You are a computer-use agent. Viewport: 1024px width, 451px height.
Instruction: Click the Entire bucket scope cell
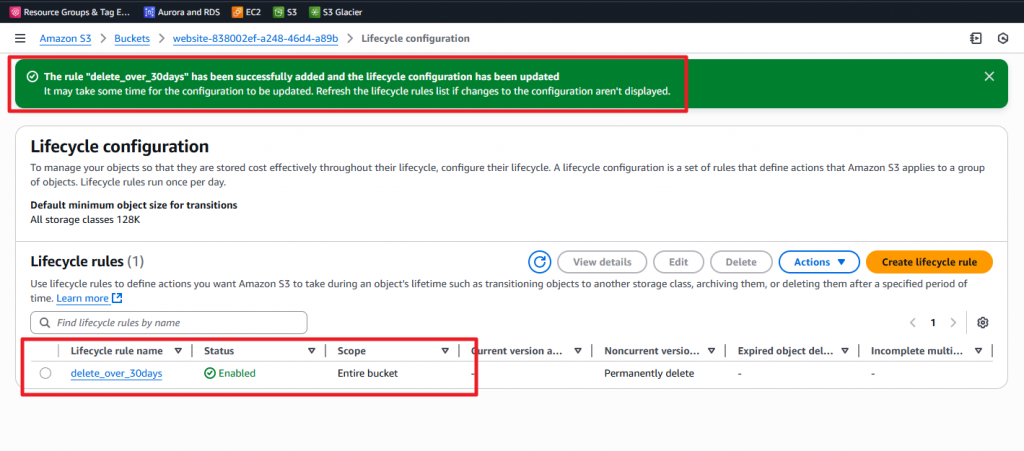[x=368, y=373]
